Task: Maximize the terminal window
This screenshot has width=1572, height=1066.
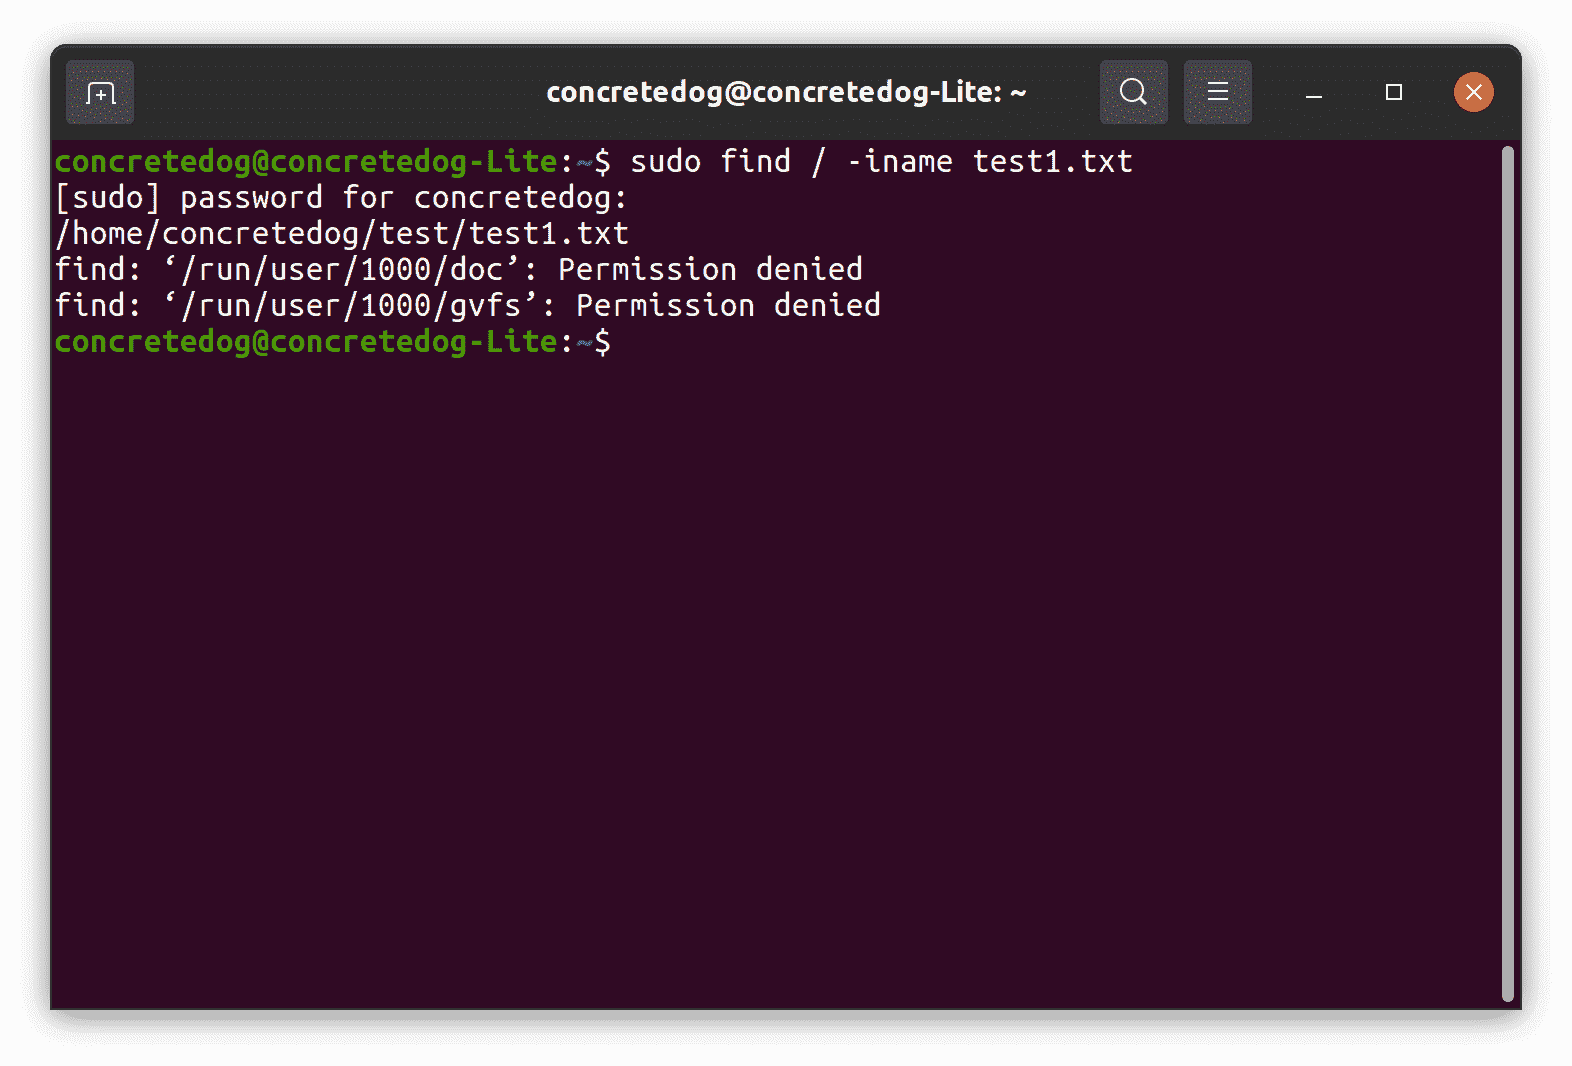Action: click(1394, 92)
